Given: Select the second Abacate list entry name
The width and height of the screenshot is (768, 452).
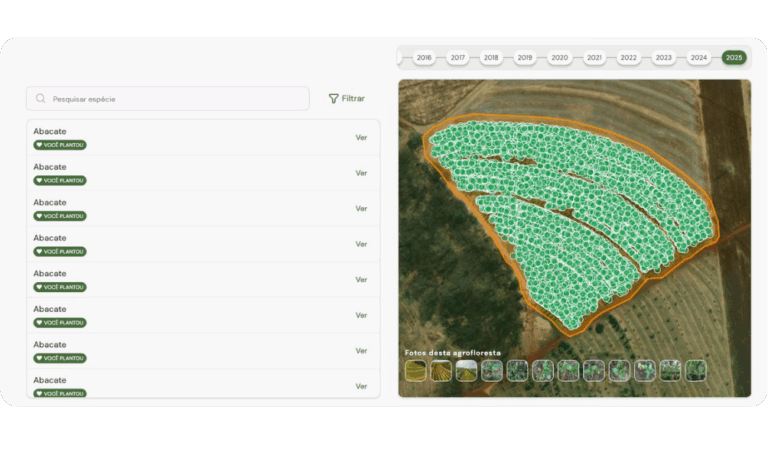Looking at the screenshot, I should pos(50,167).
